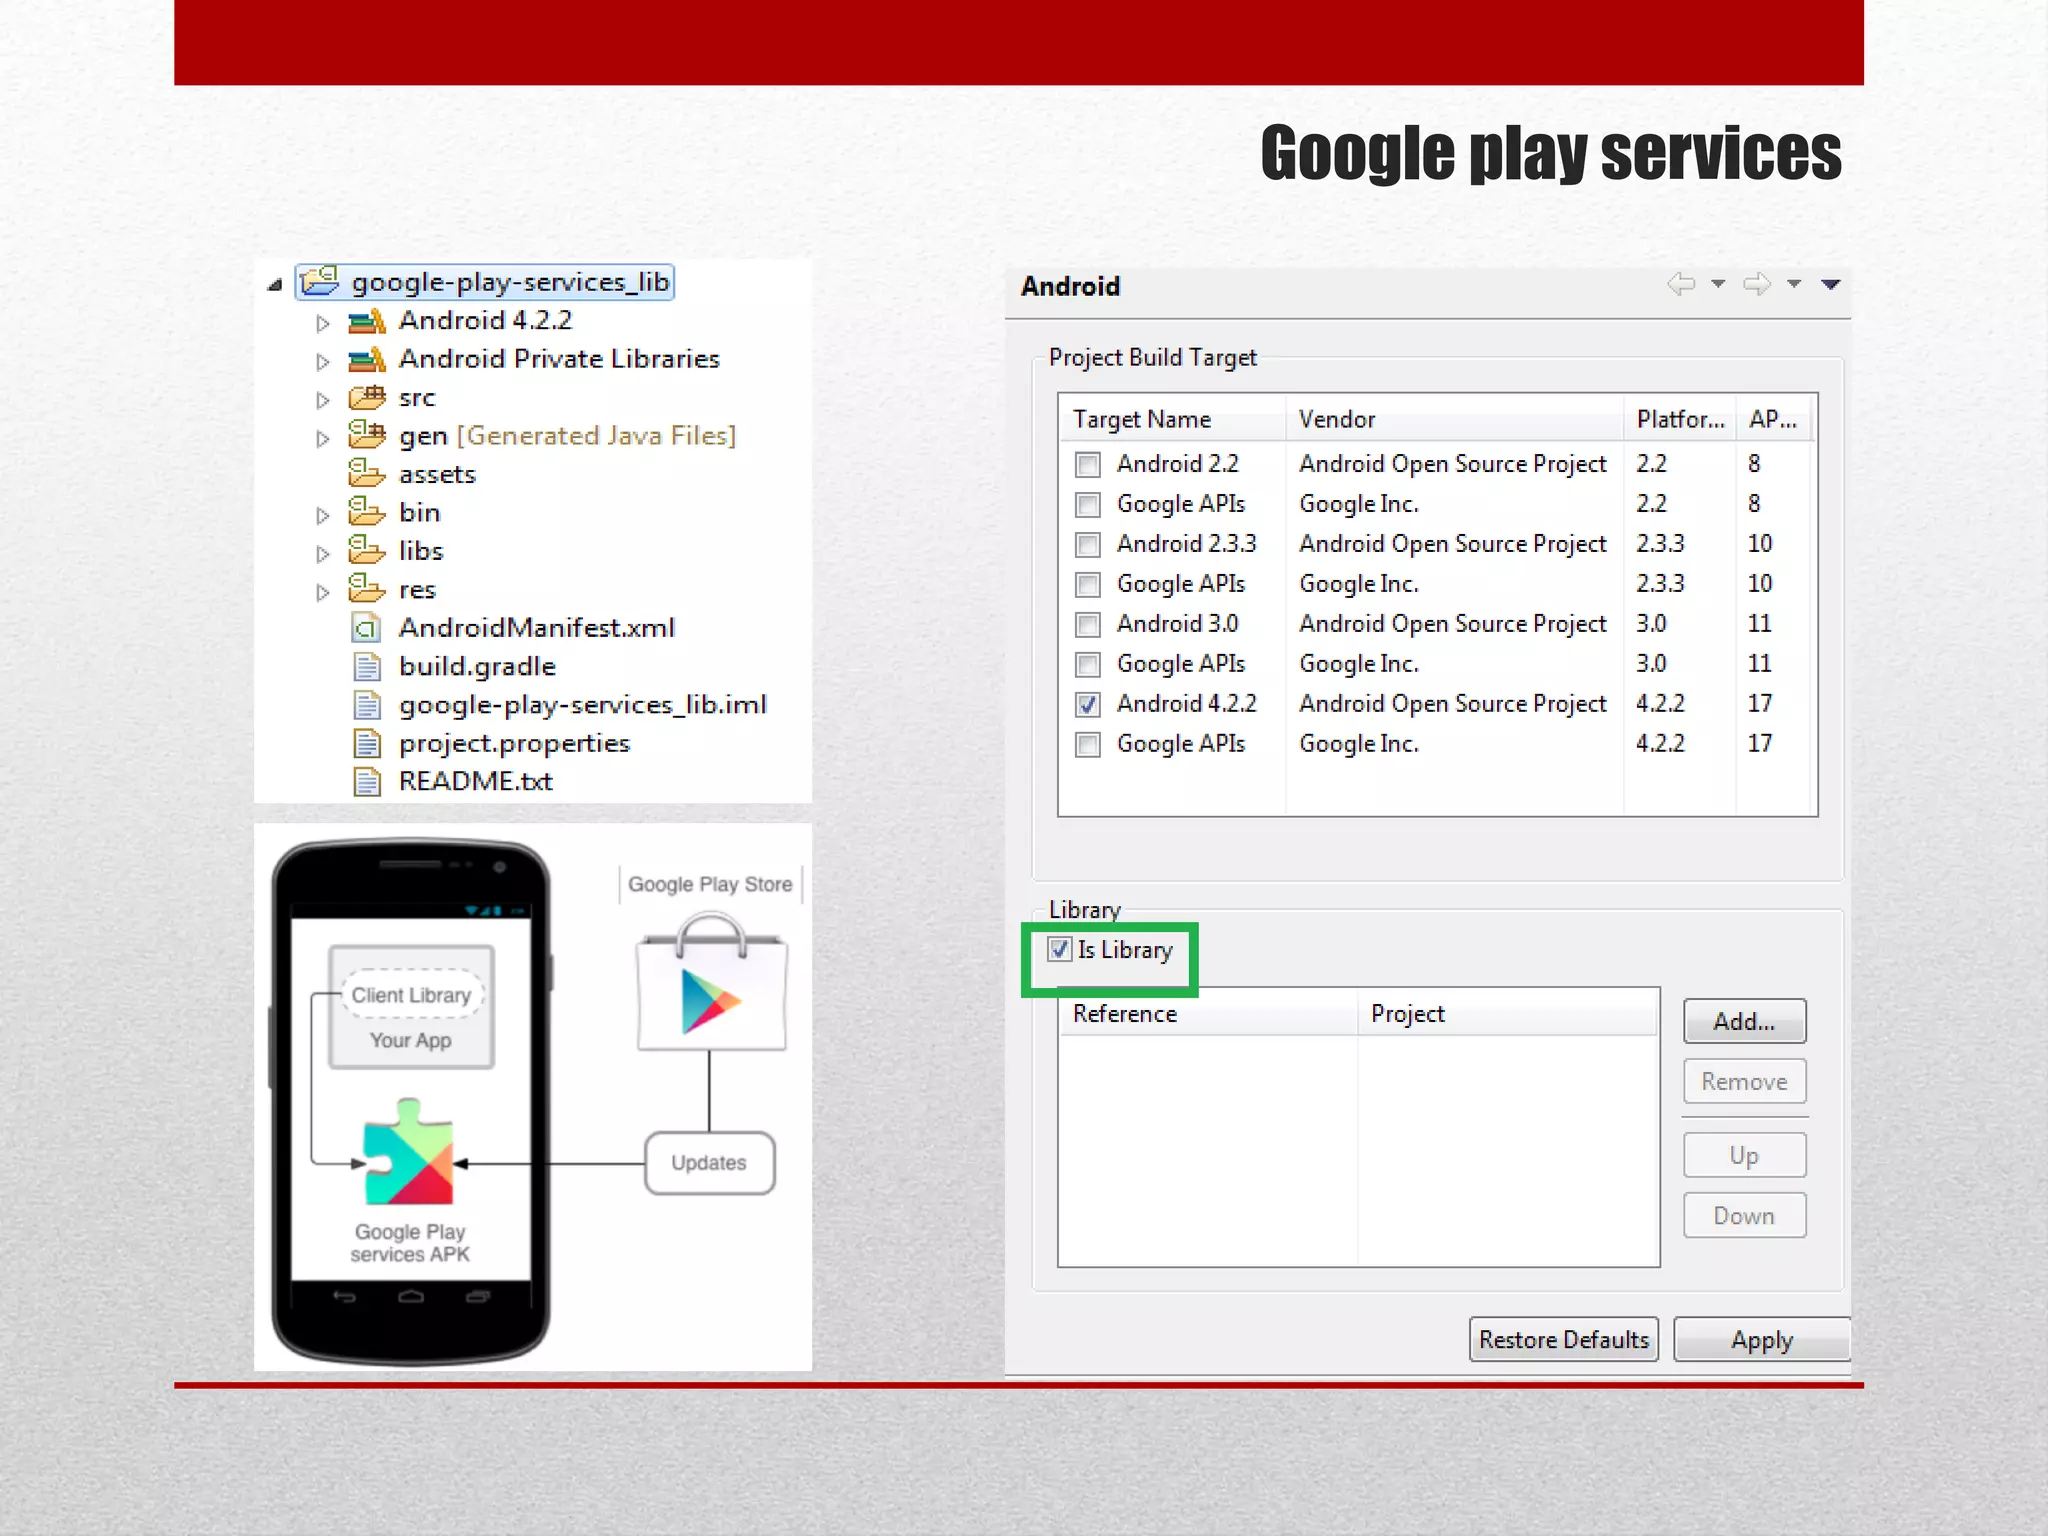
Task: Expand the Android 4.2.2 tree node
Action: click(x=322, y=323)
